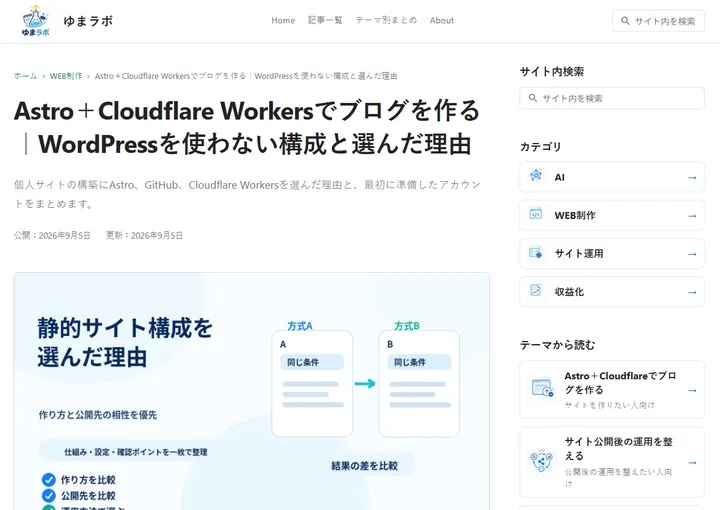The image size is (720, 510).
Task: Click the article title breadcrumb text
Action: click(x=246, y=76)
